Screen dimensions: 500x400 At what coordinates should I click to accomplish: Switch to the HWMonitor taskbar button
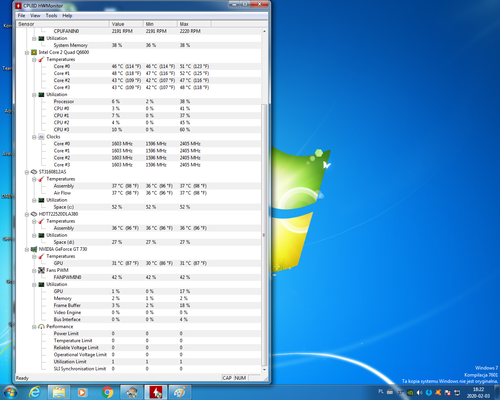tap(156, 392)
